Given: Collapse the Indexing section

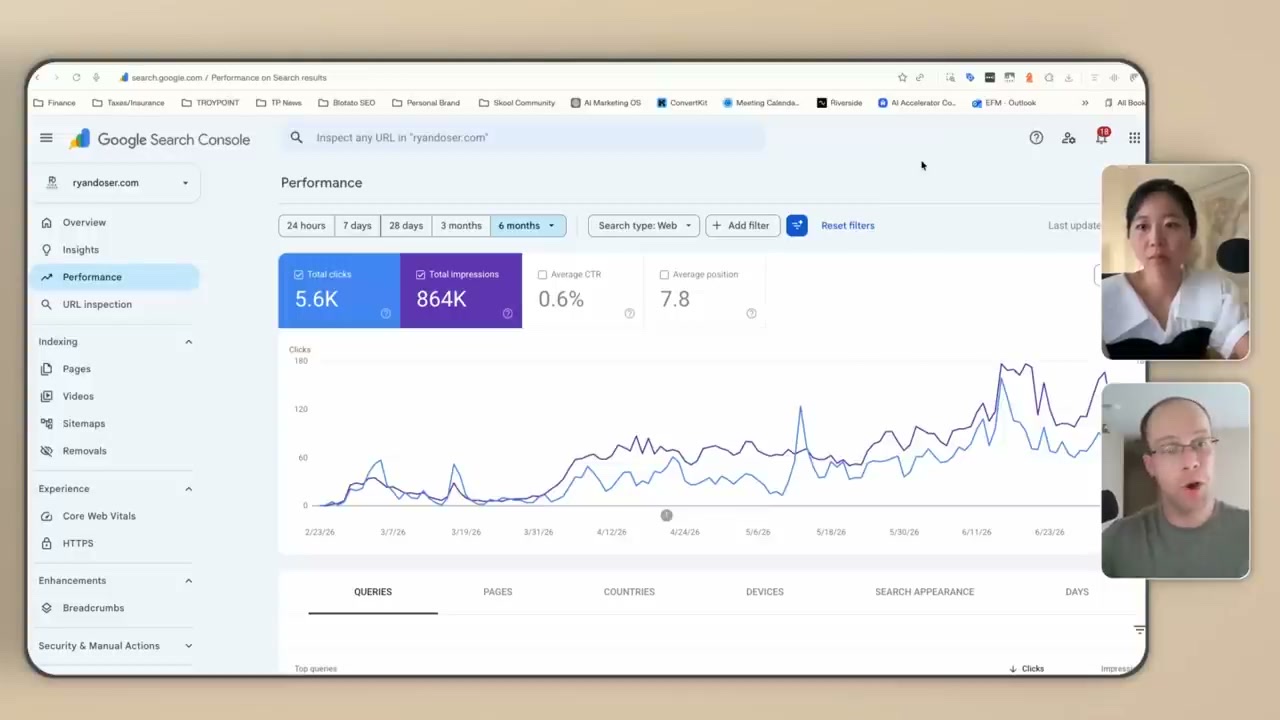Looking at the screenshot, I should (188, 342).
